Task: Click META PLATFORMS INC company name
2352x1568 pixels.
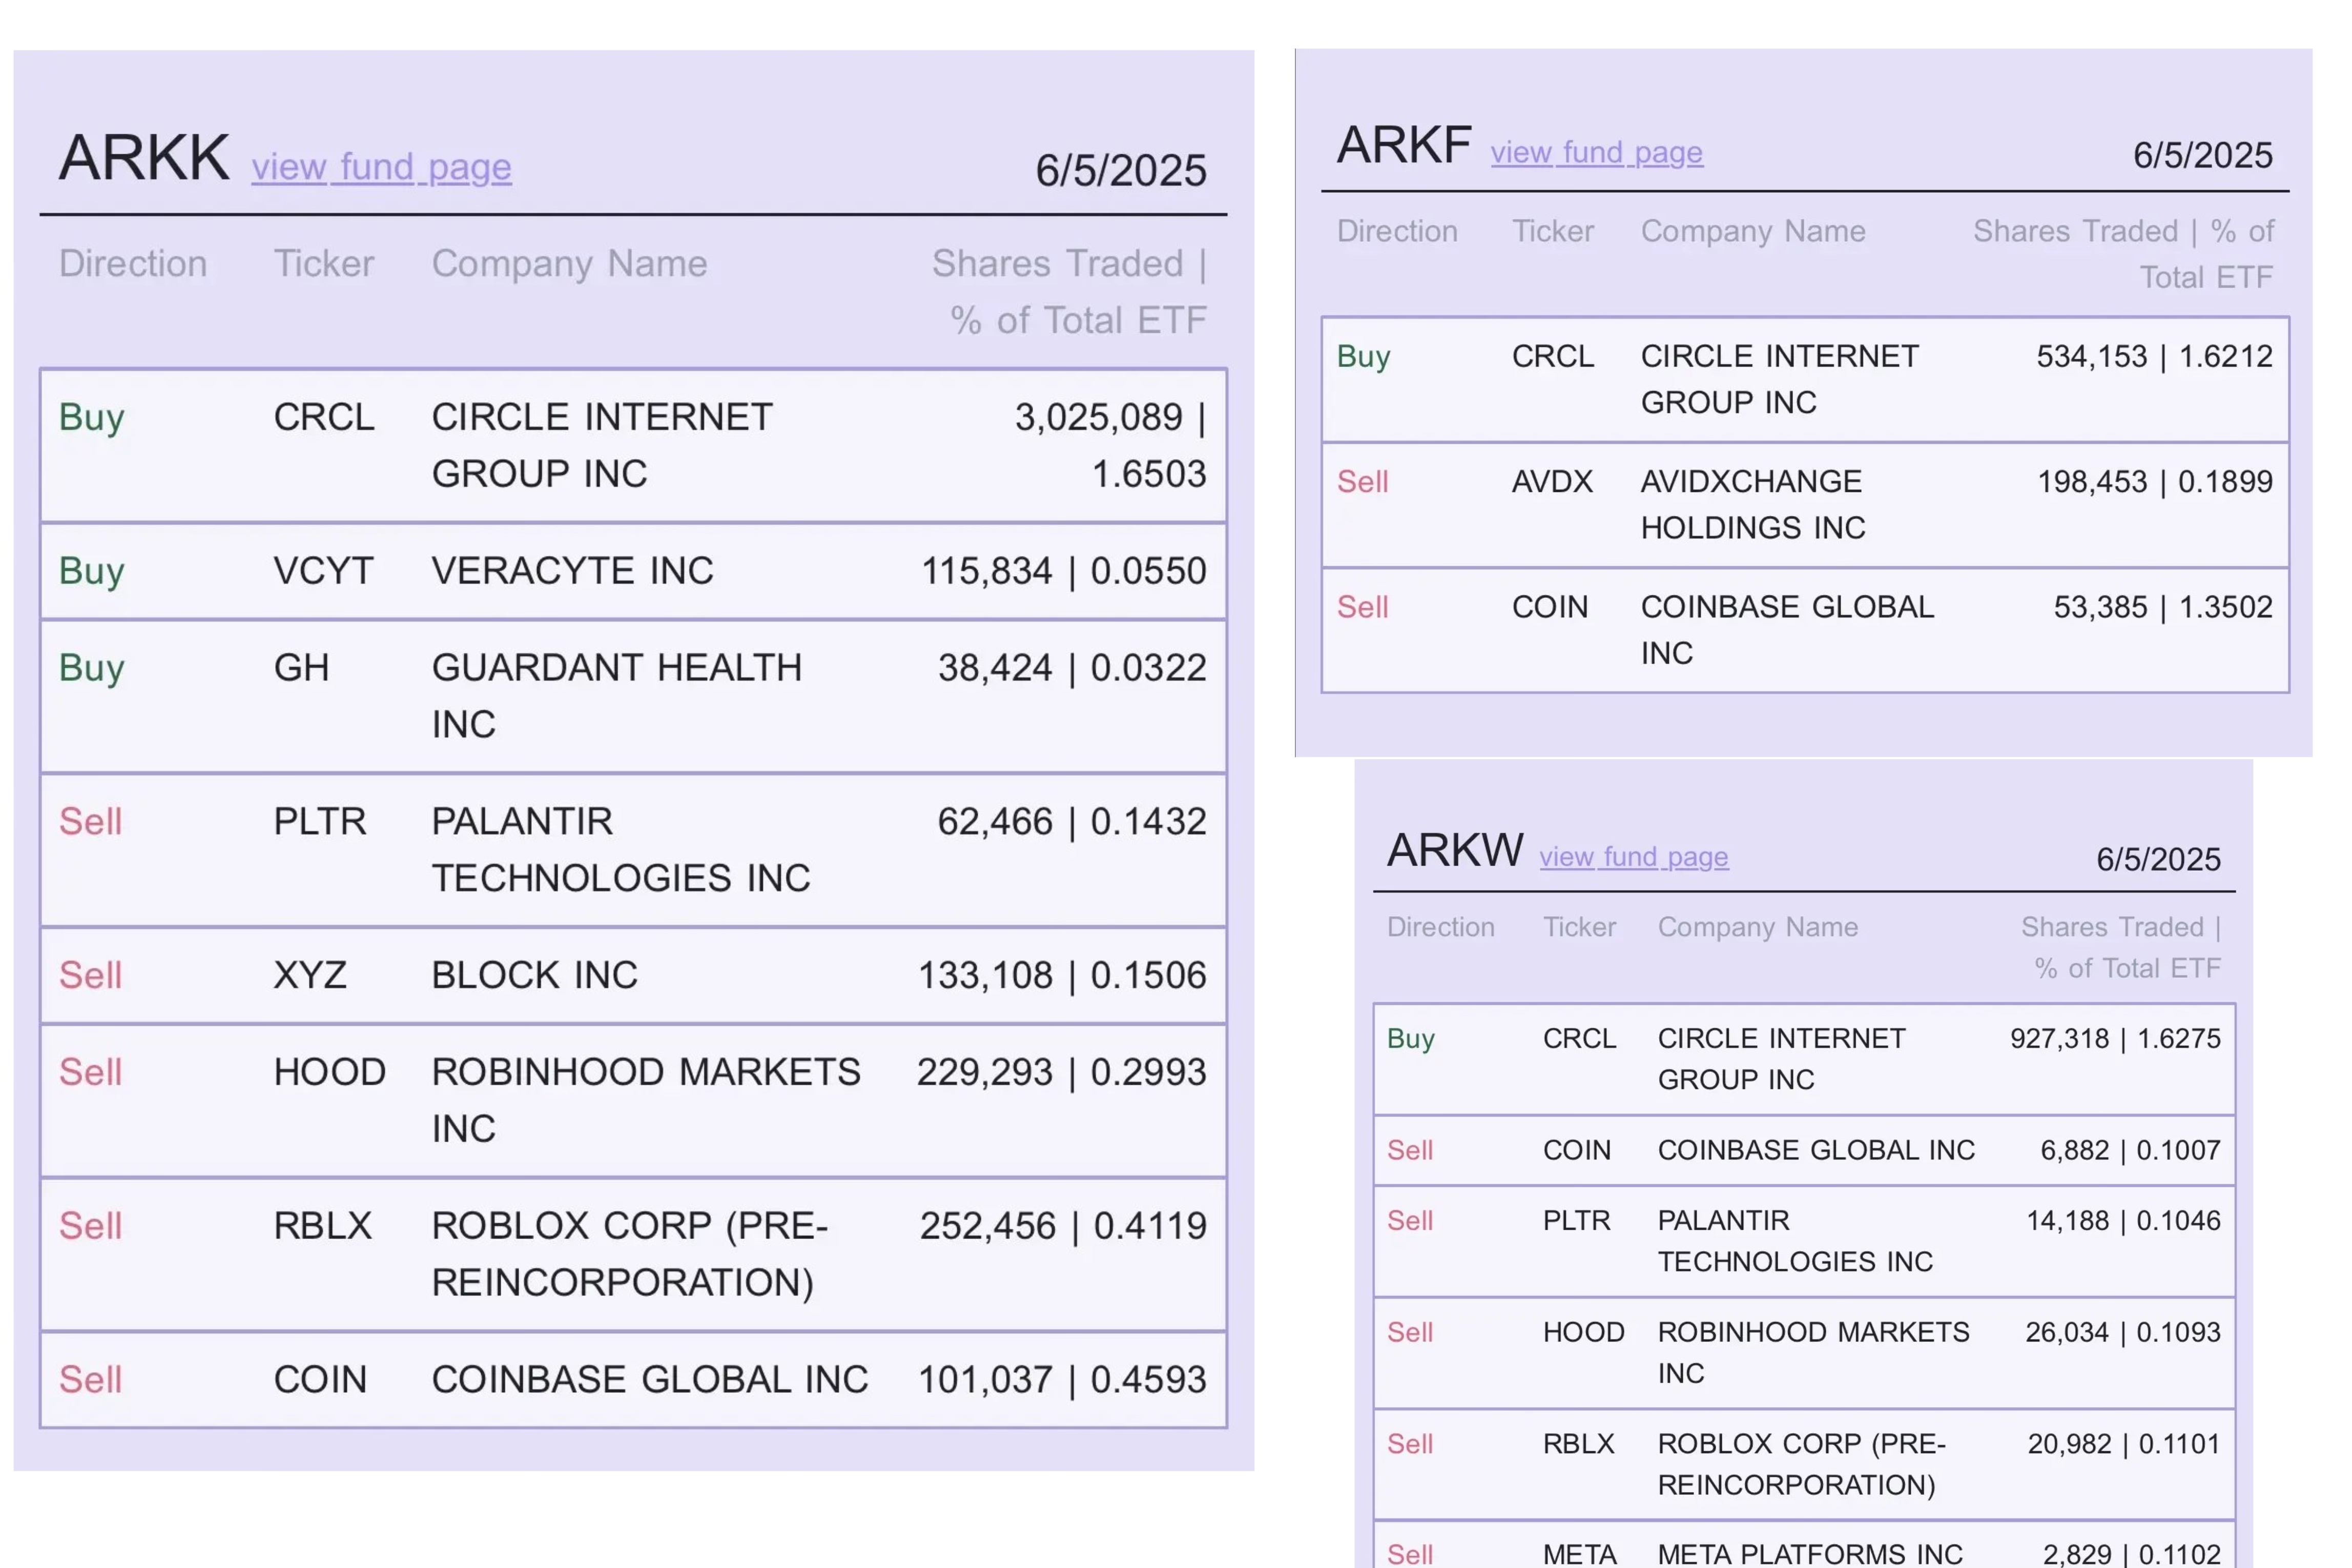Action: 1810,1555
